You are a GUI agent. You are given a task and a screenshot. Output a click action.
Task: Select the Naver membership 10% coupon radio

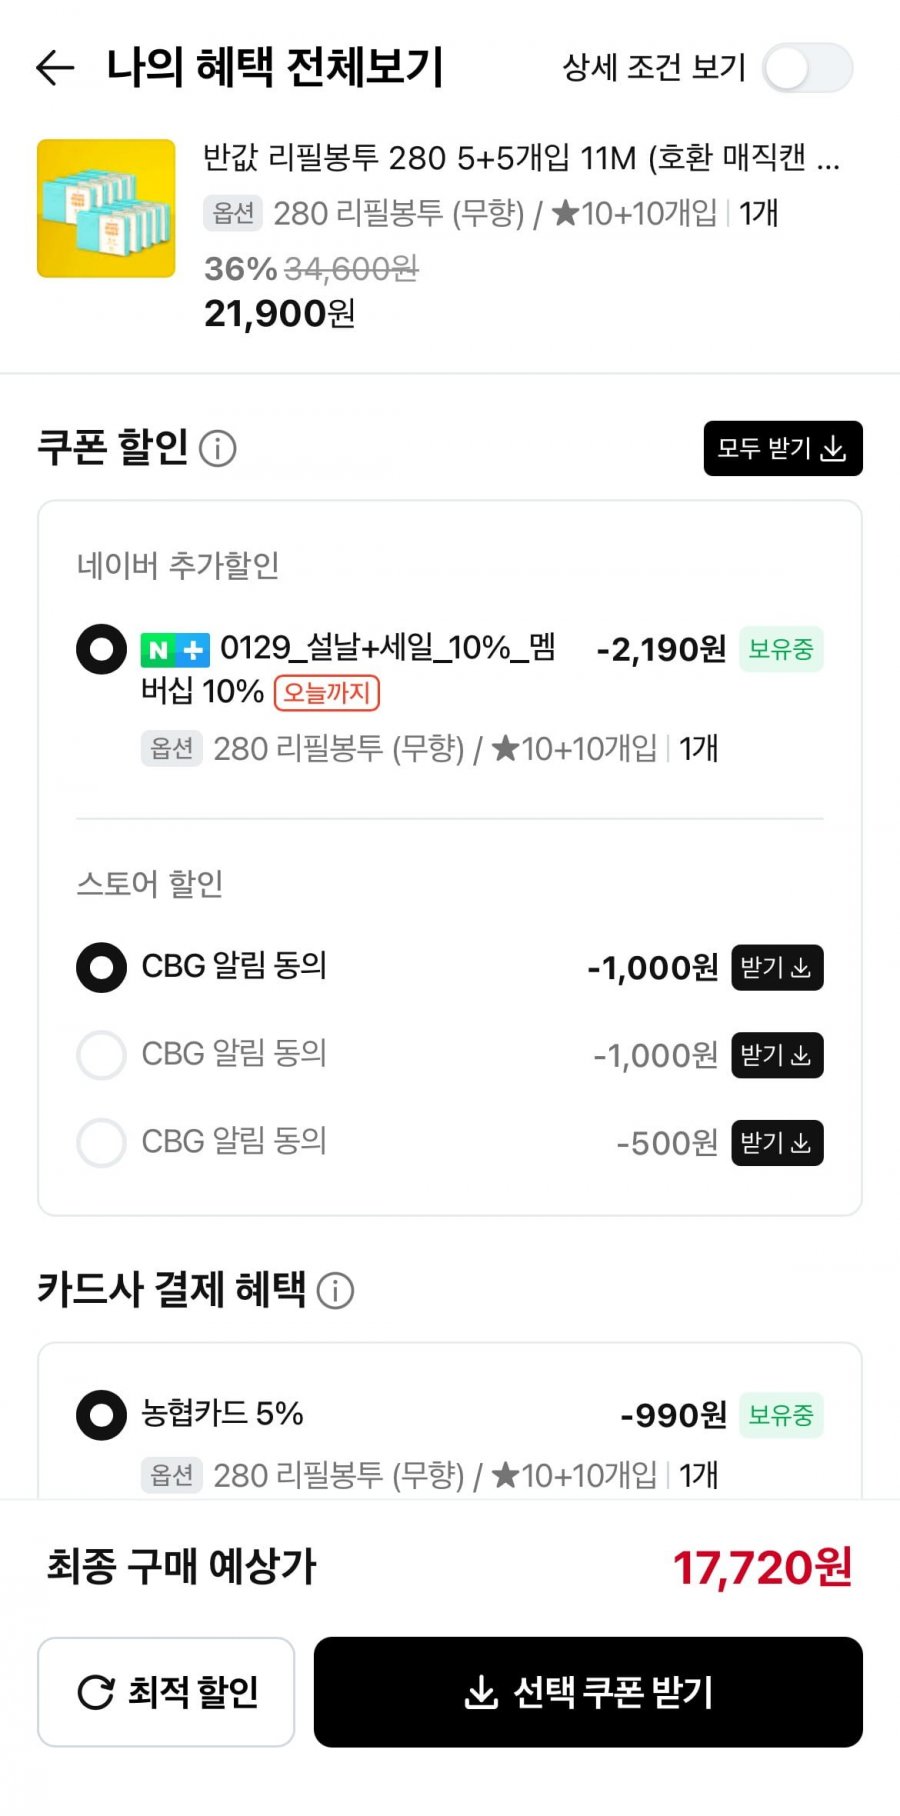102,650
